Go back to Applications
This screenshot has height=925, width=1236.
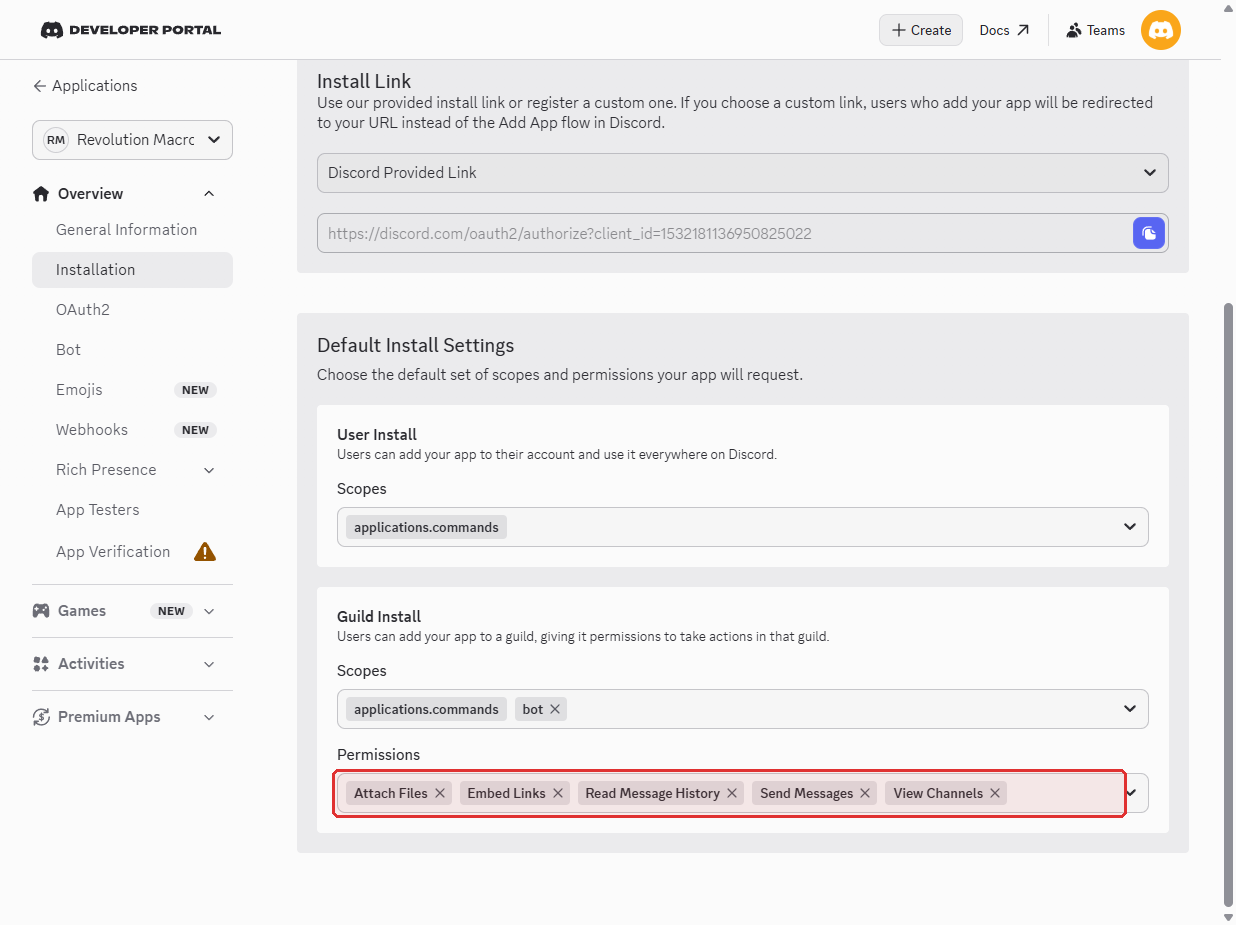pos(85,86)
